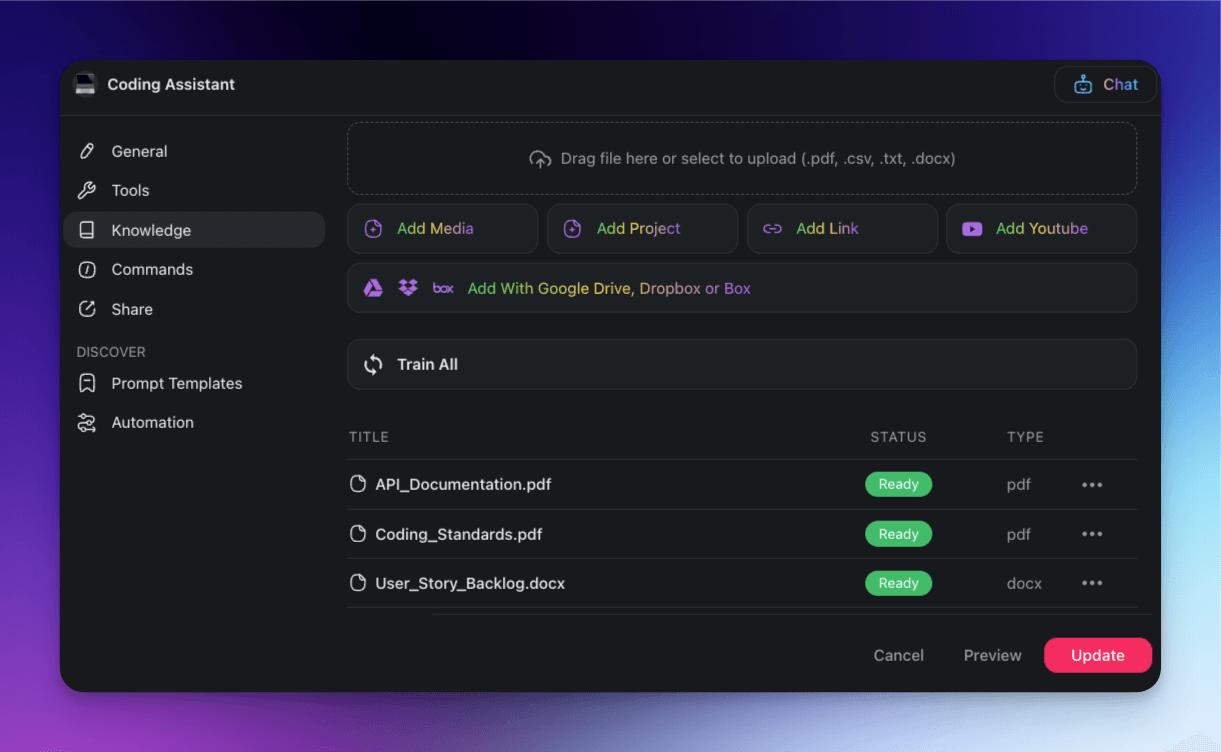Click the Google Drive icon
Image resolution: width=1221 pixels, height=752 pixels.
372,288
